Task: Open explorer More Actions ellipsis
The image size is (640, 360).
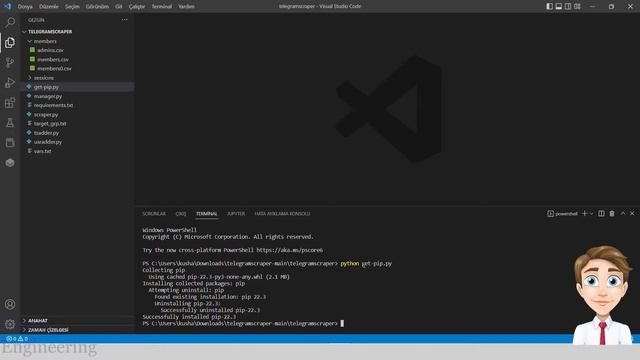Action: (124, 20)
